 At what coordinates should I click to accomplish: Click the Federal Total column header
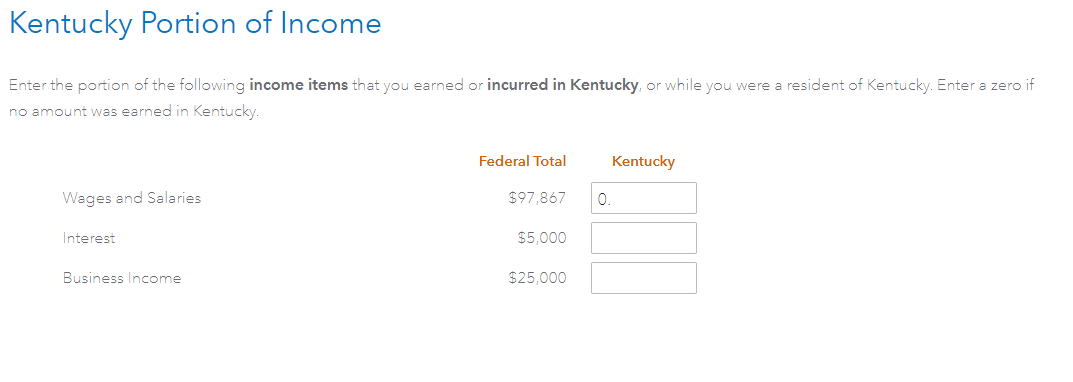point(522,162)
